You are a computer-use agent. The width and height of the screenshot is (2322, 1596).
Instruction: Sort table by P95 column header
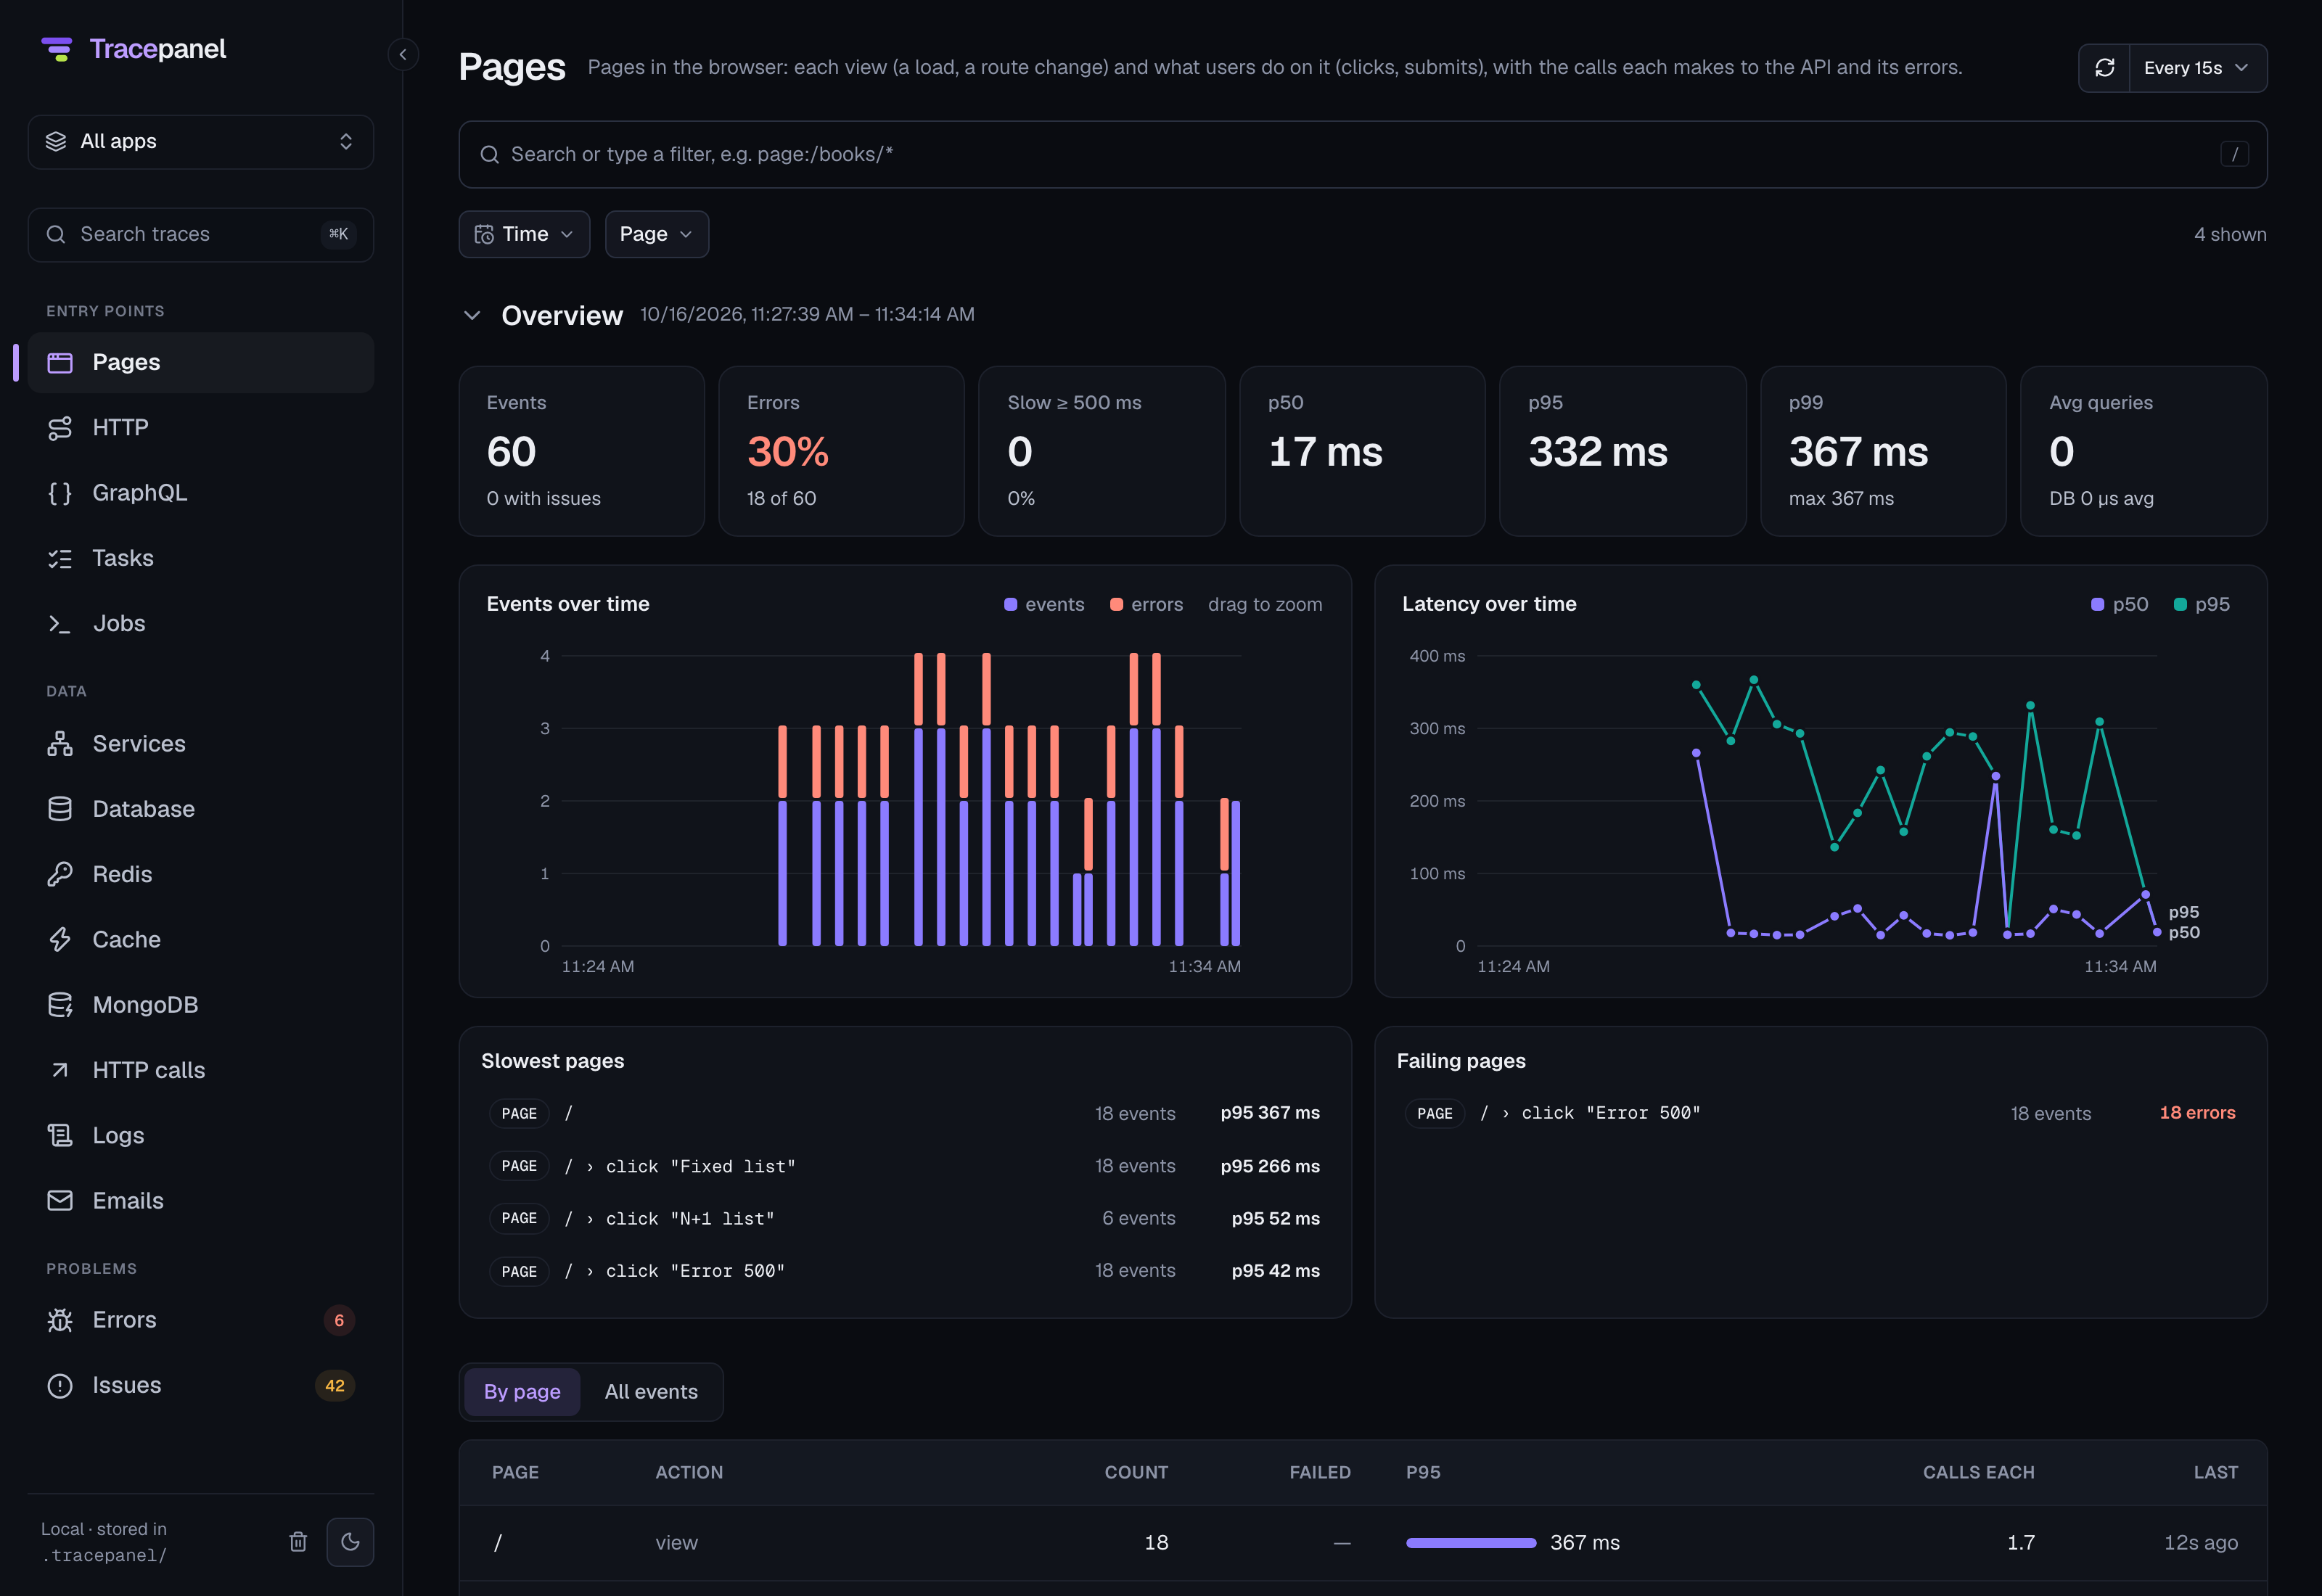[1423, 1473]
